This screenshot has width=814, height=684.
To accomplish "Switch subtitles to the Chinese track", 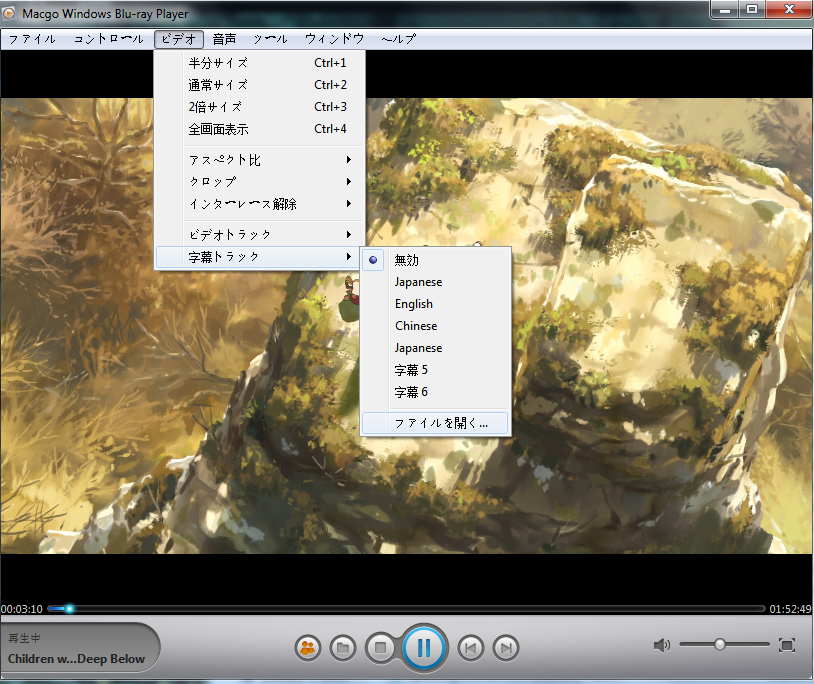I will [x=416, y=326].
